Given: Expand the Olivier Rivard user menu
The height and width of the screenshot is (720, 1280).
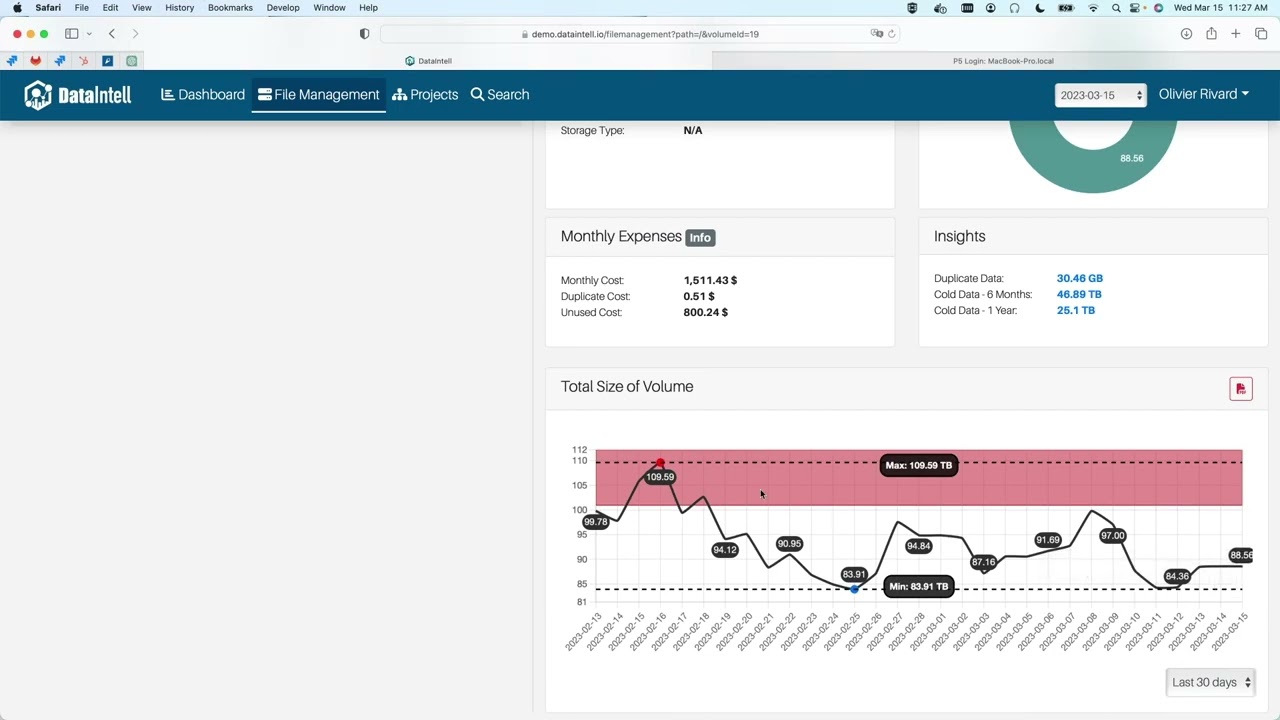Looking at the screenshot, I should click(x=1203, y=94).
